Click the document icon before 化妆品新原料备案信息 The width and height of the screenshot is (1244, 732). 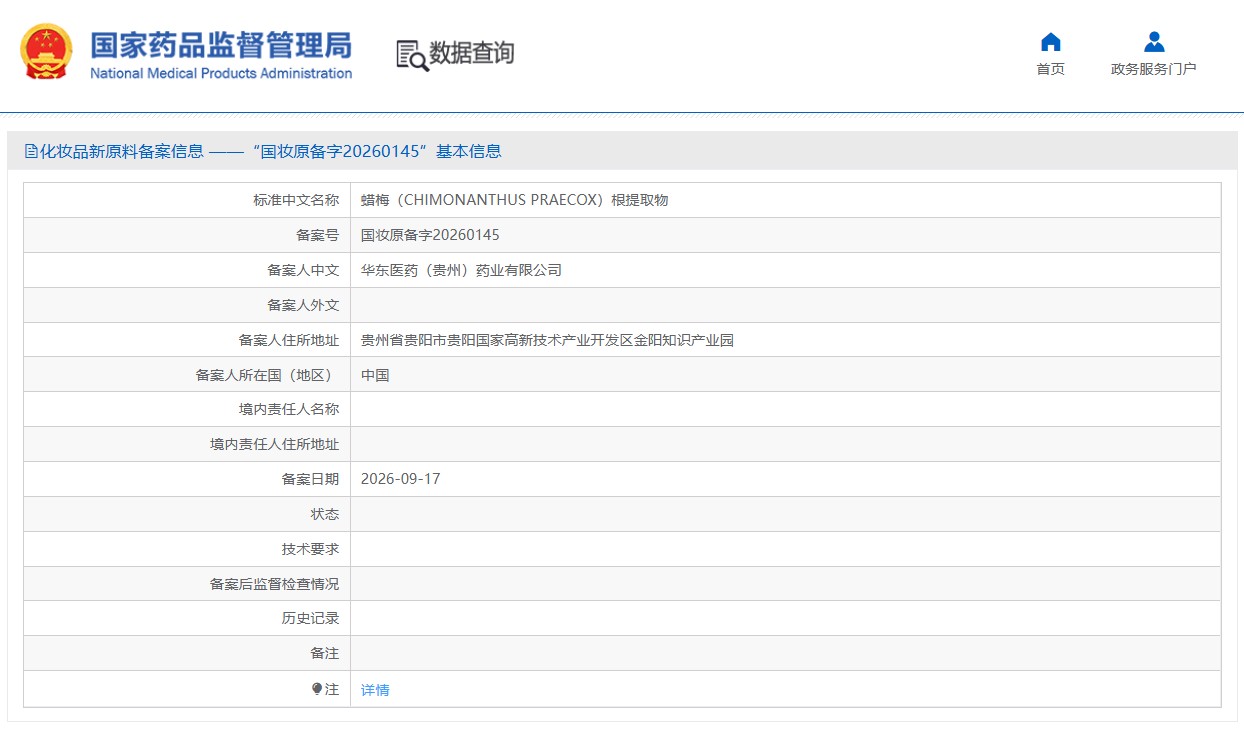point(30,151)
